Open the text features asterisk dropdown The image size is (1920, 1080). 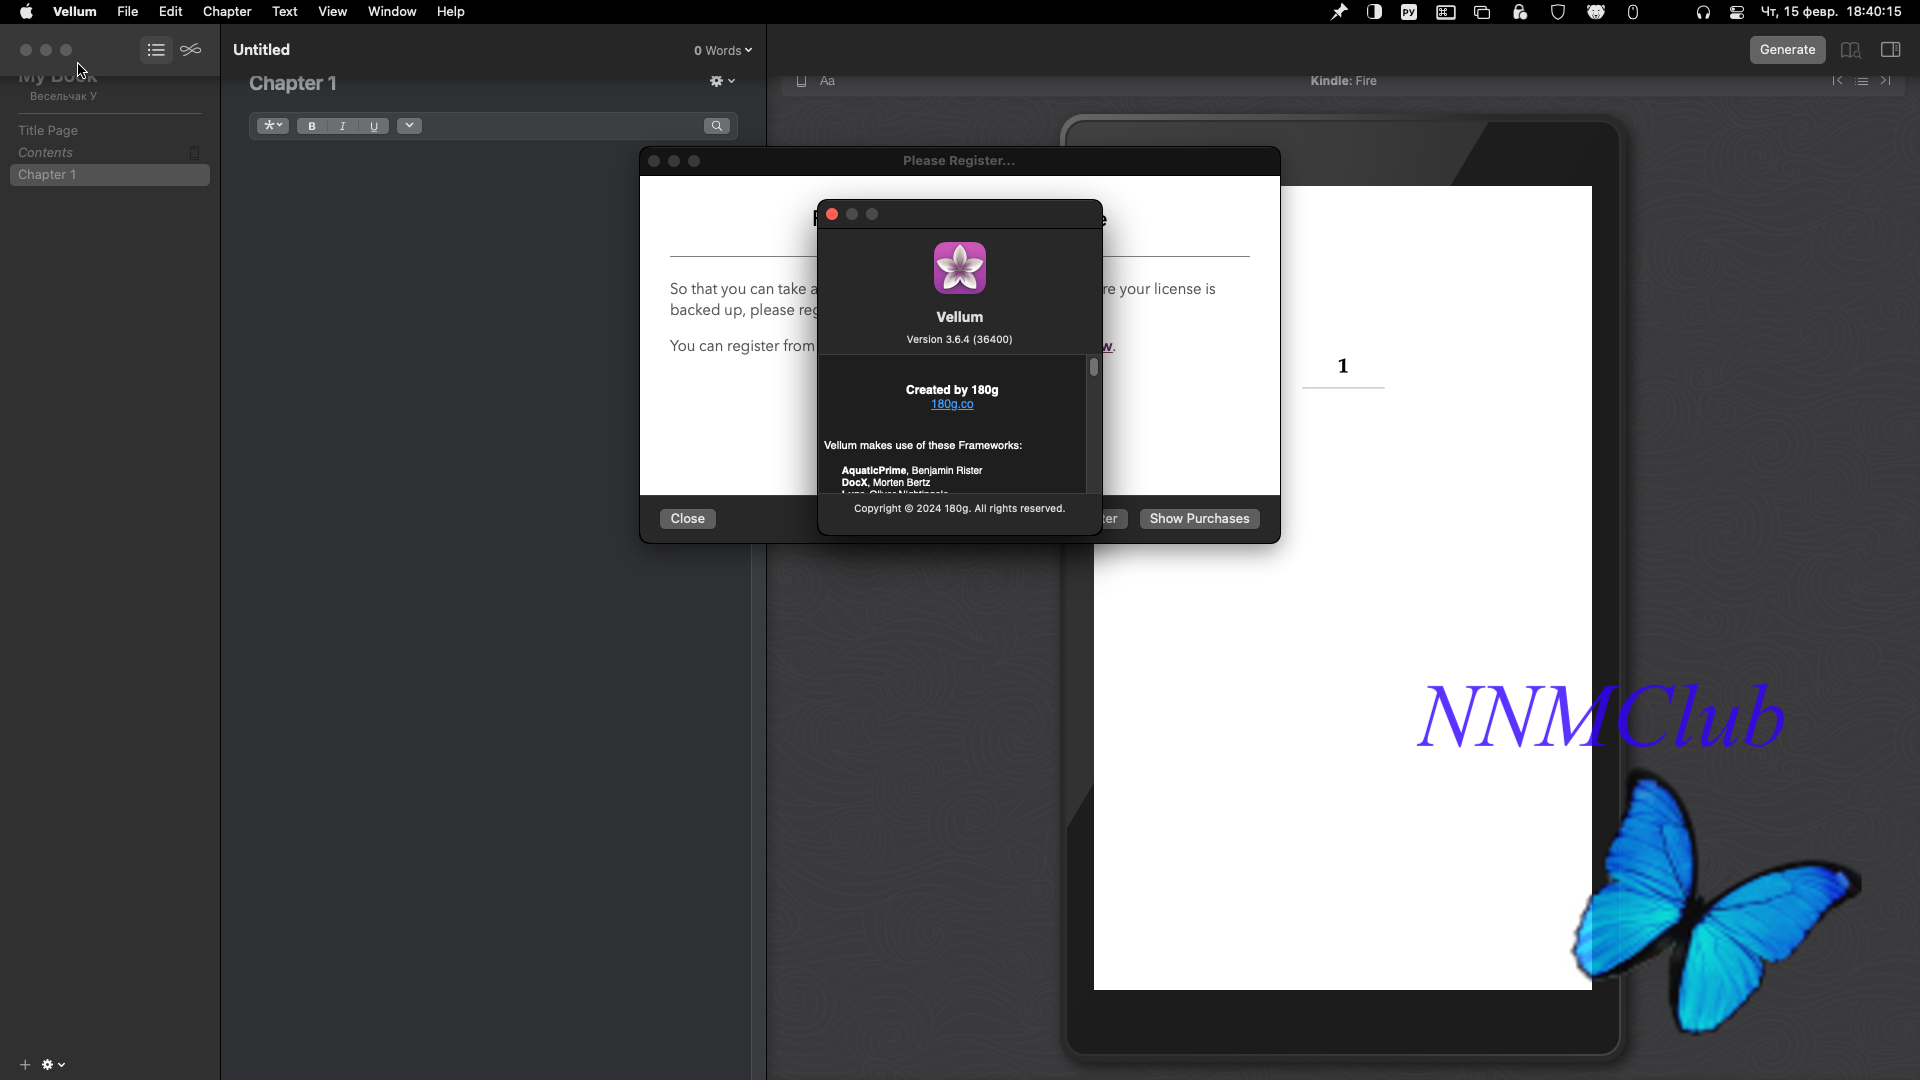[x=272, y=126]
